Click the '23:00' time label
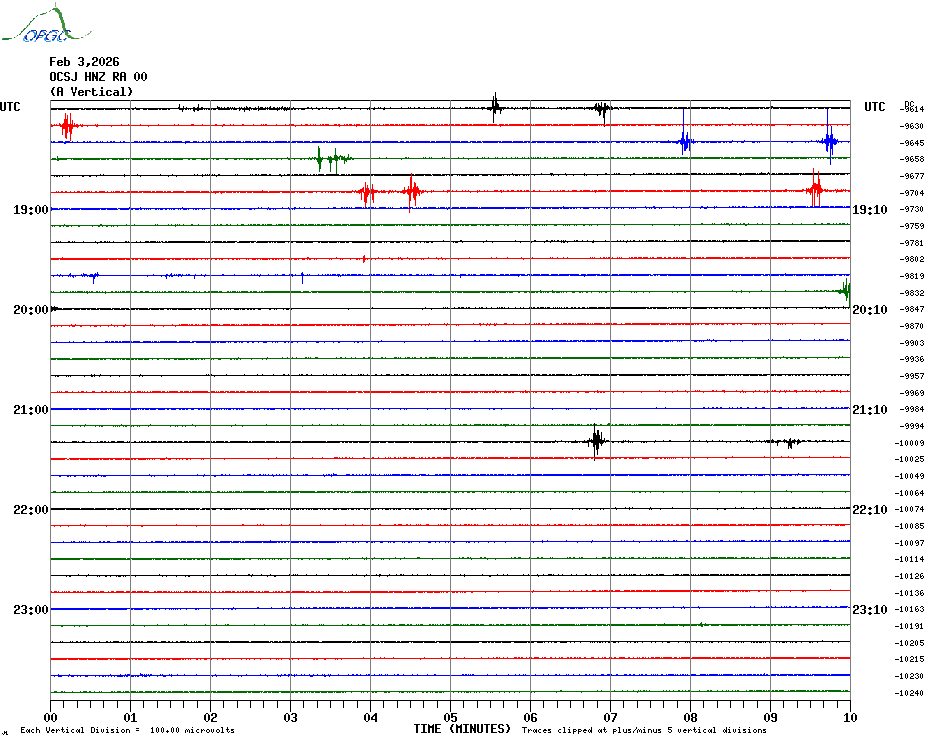Screen dimensions: 930x744 (x=31, y=609)
